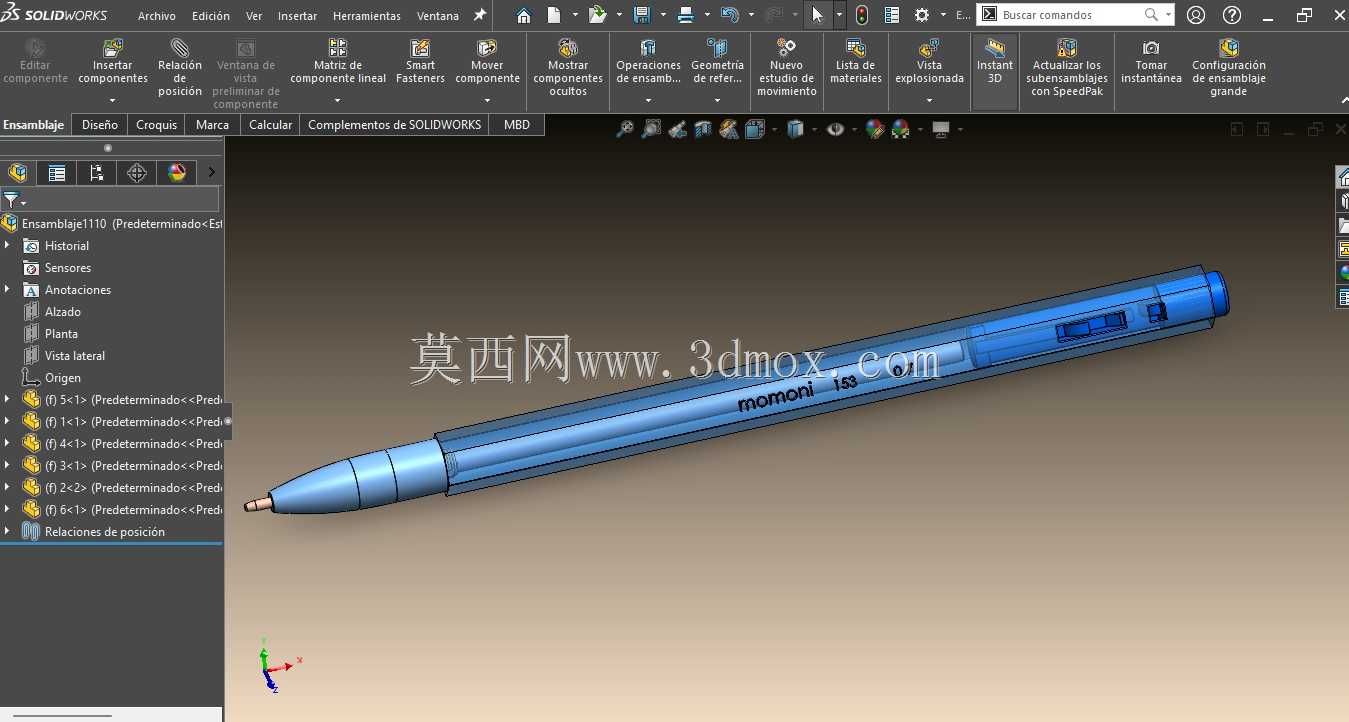Open the Insertar menu
Viewport: 1349px width, 722px height.
pyautogui.click(x=297, y=16)
